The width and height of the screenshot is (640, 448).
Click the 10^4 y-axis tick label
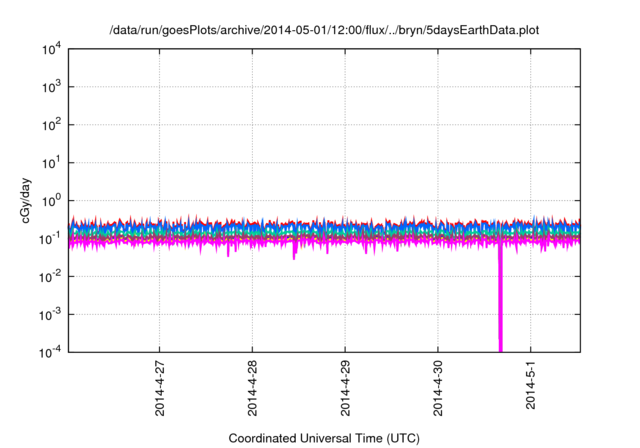51,50
